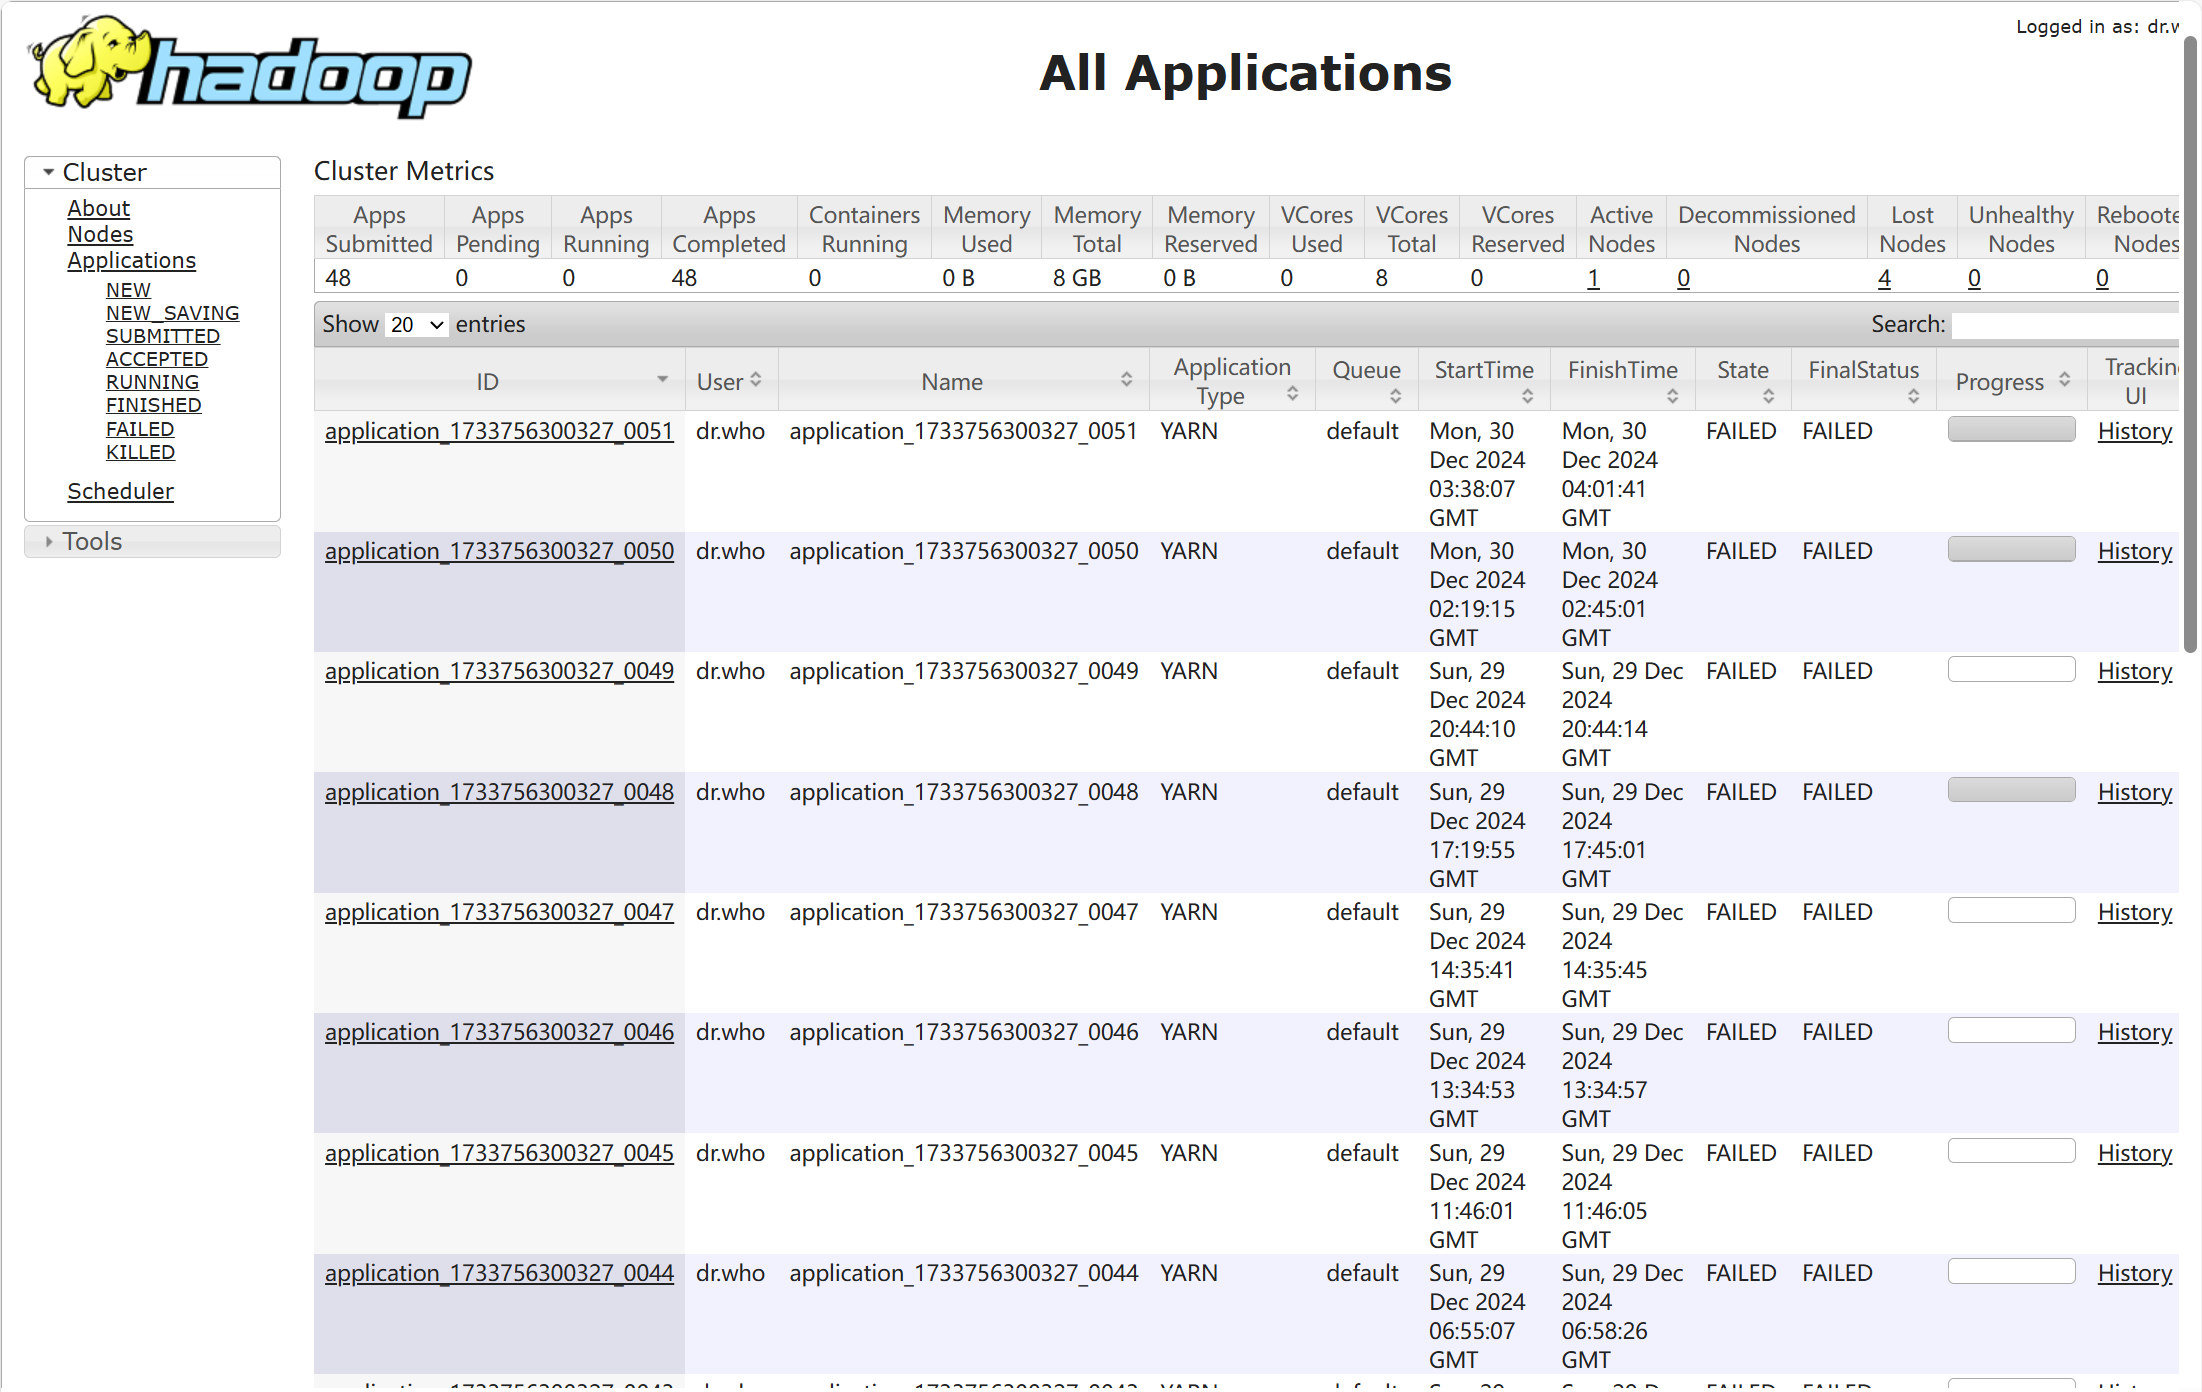2202x1392 pixels.
Task: Open the Show entries dropdown
Action: pos(417,325)
